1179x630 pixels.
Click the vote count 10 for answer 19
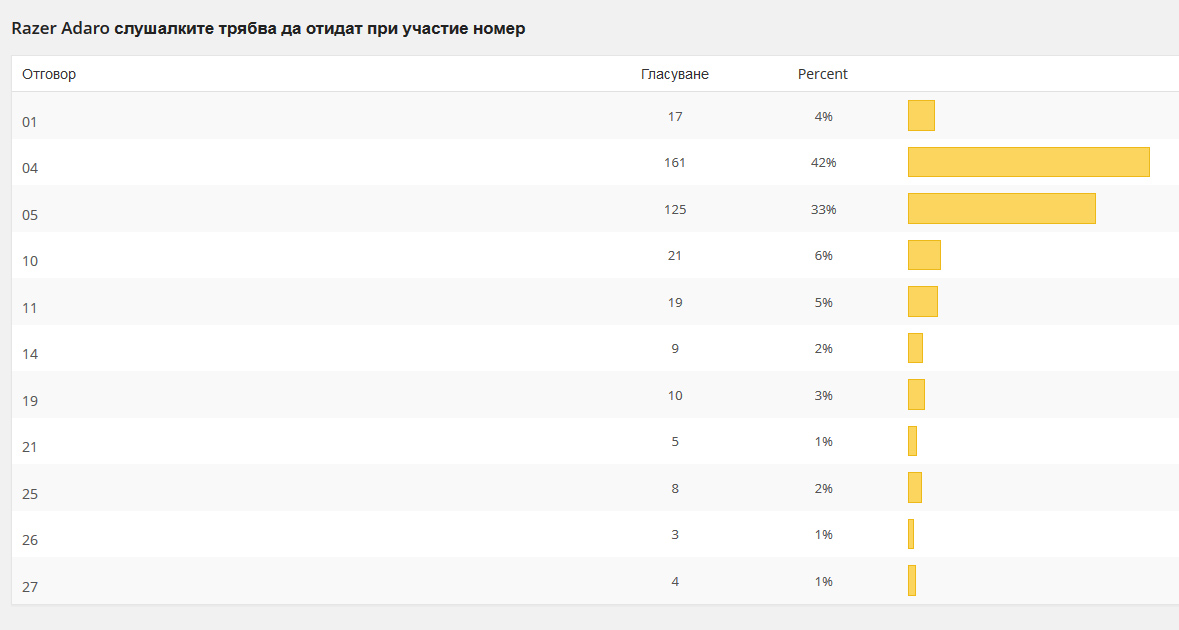(675, 395)
